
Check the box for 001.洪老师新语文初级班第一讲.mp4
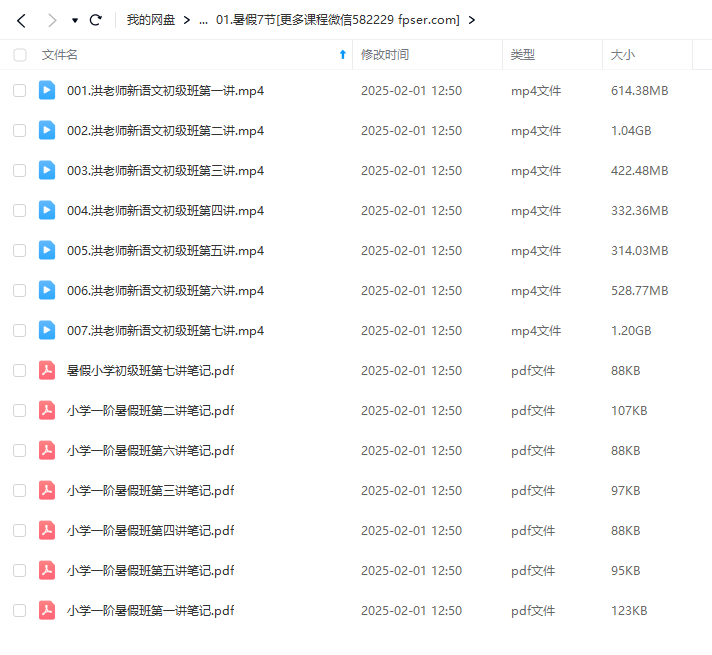(x=20, y=90)
